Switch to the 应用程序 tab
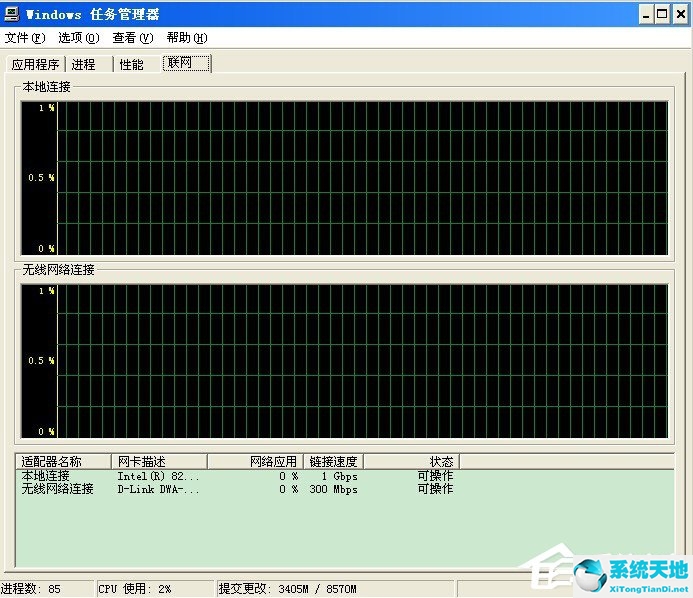Viewport: 693px width, 598px height. [35, 65]
